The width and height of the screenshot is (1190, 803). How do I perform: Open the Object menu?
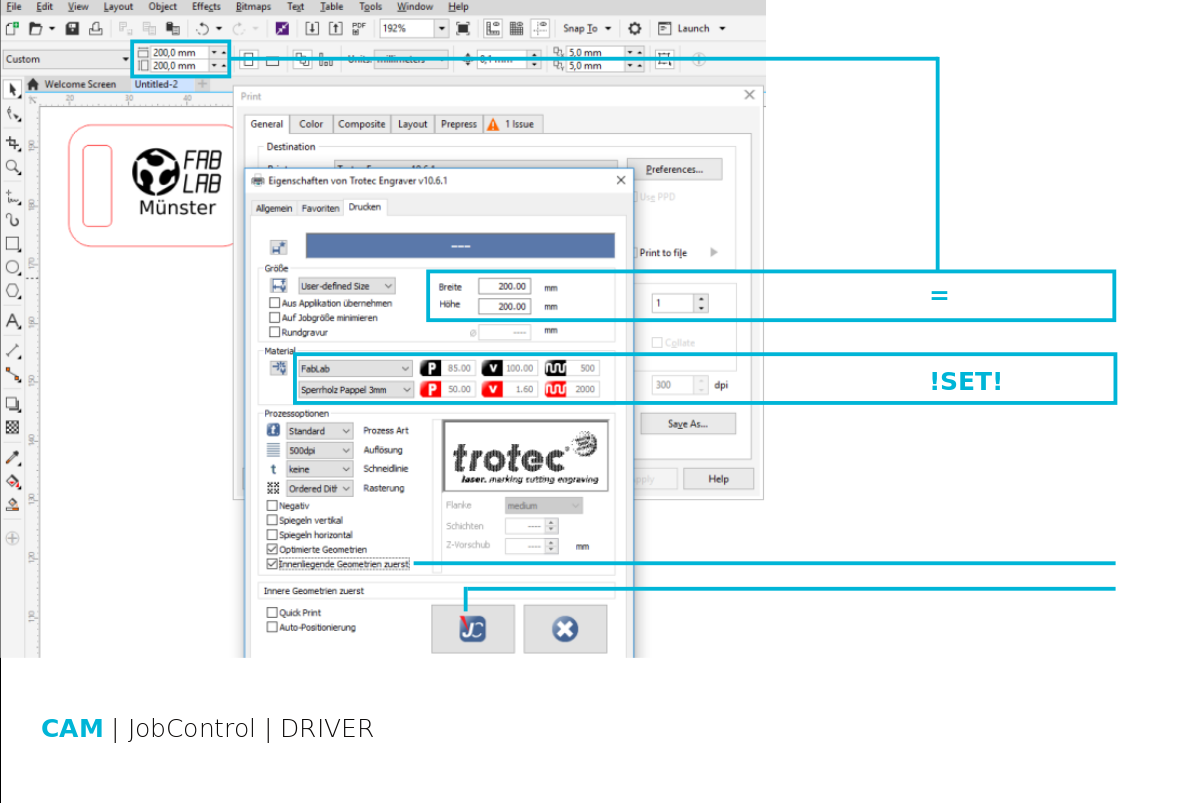coord(162,7)
